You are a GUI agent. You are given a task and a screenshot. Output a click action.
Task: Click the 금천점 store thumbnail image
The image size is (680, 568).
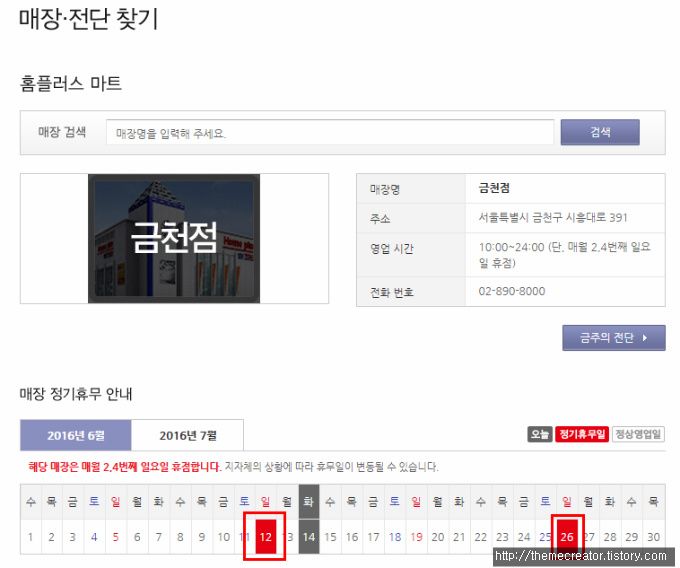coord(174,238)
